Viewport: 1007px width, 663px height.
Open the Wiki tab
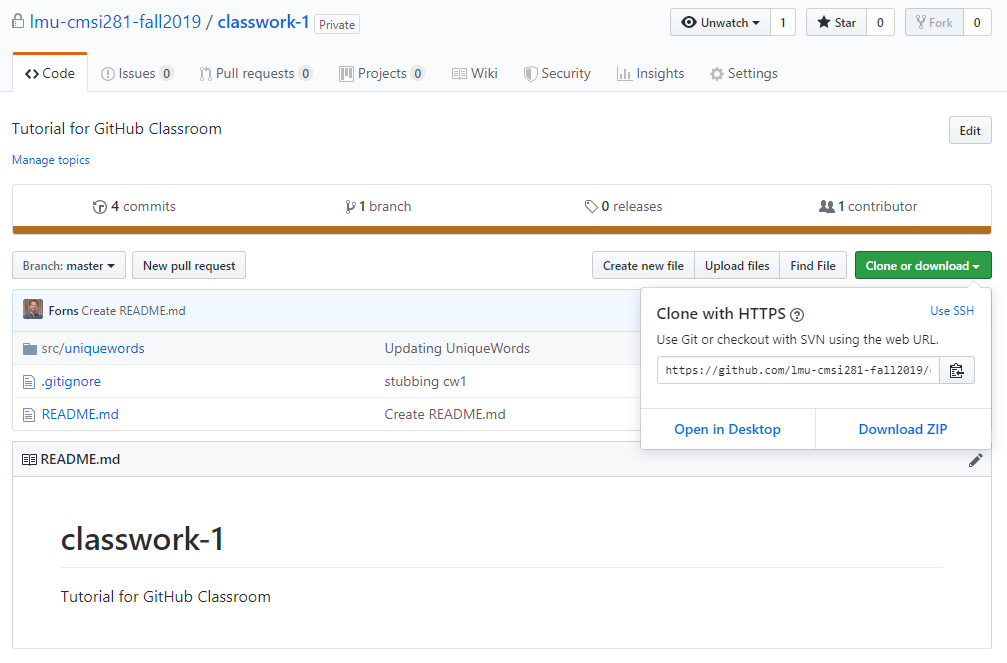(x=475, y=73)
